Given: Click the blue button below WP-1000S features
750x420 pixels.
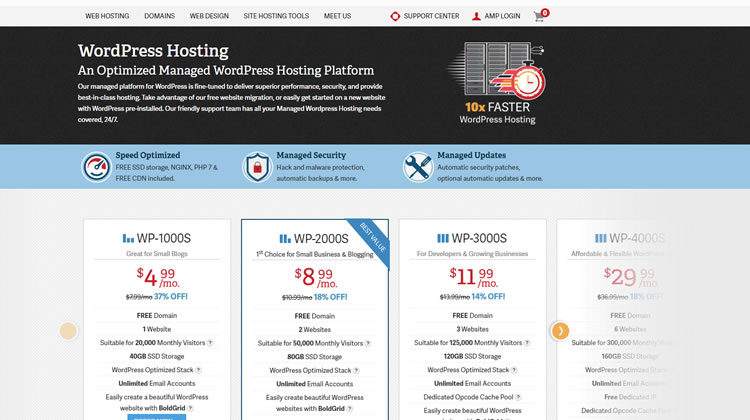Looking at the screenshot, I should point(156,418).
